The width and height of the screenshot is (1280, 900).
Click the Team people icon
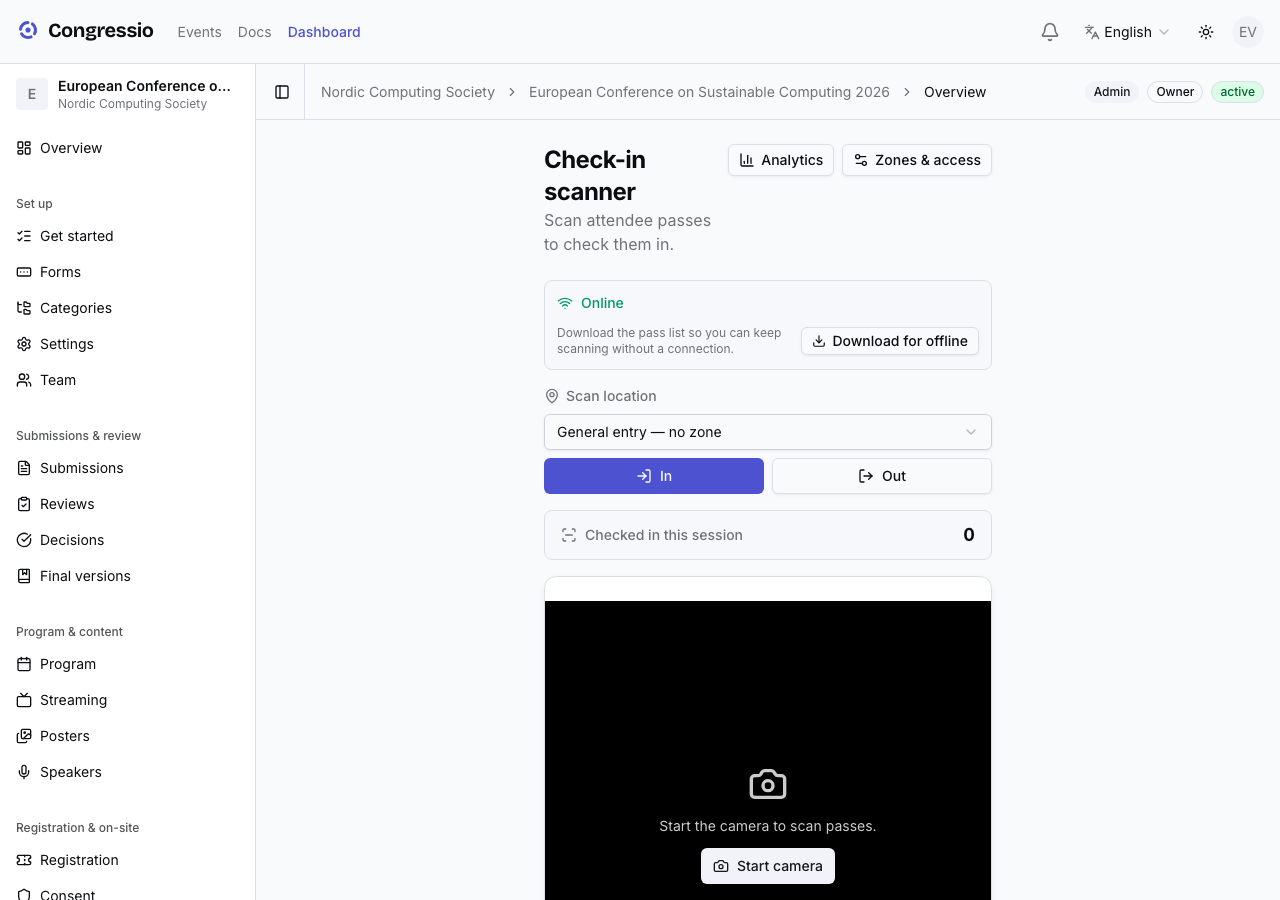click(24, 380)
